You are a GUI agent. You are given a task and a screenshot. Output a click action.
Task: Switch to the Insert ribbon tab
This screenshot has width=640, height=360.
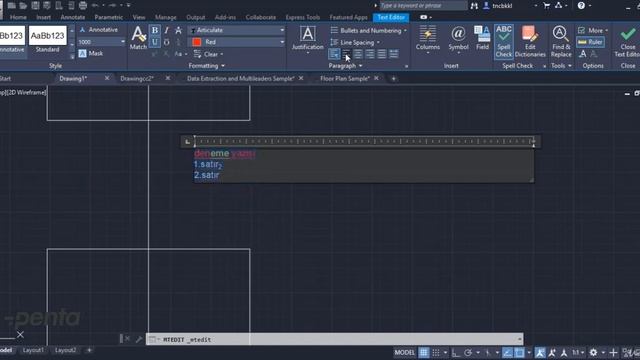coord(43,17)
